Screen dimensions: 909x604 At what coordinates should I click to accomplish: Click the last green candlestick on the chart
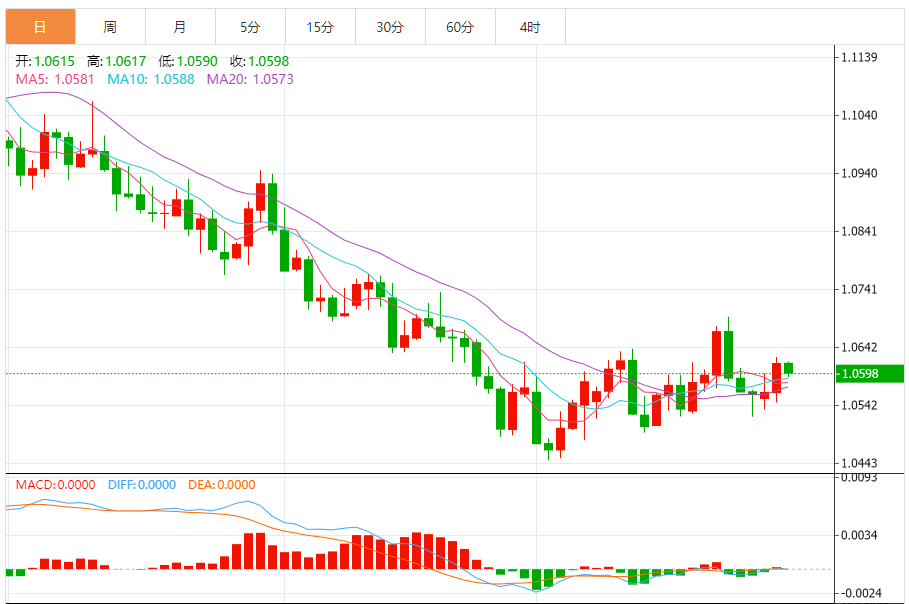coord(788,369)
